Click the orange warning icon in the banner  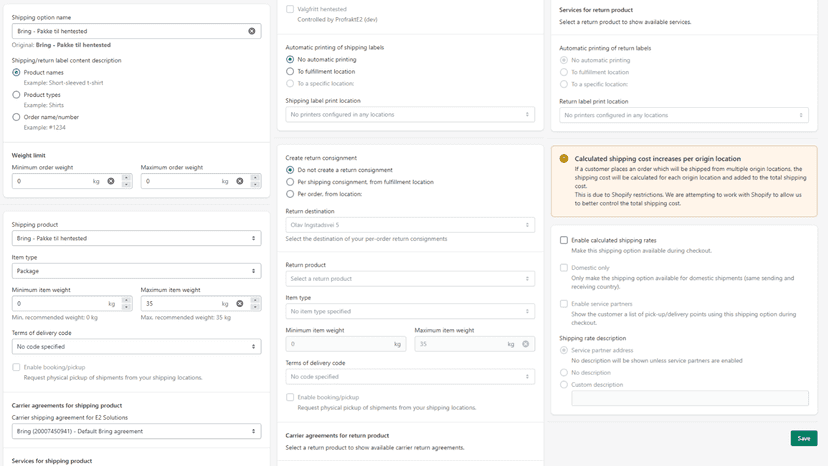[564, 159]
